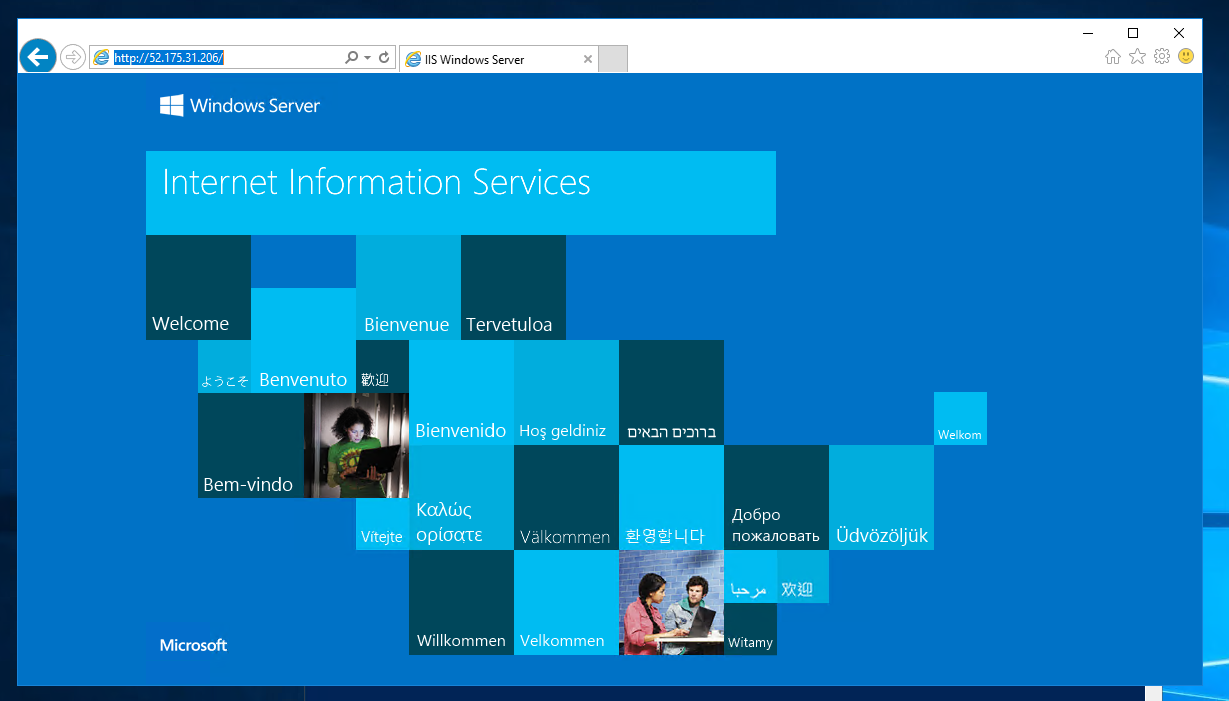Click the Hebrew ברוכים הבאים tile
This screenshot has height=701, width=1229.
point(671,392)
